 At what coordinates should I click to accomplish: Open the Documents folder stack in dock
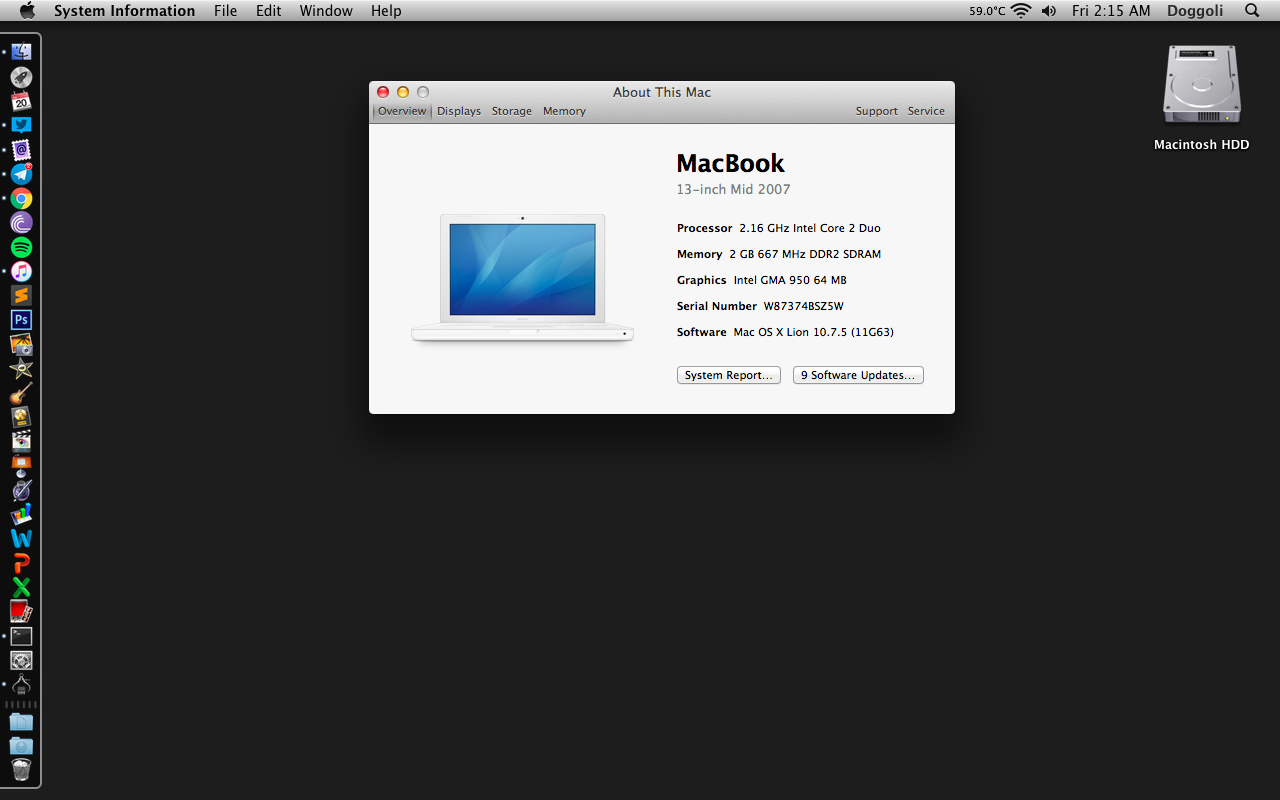pyautogui.click(x=21, y=721)
